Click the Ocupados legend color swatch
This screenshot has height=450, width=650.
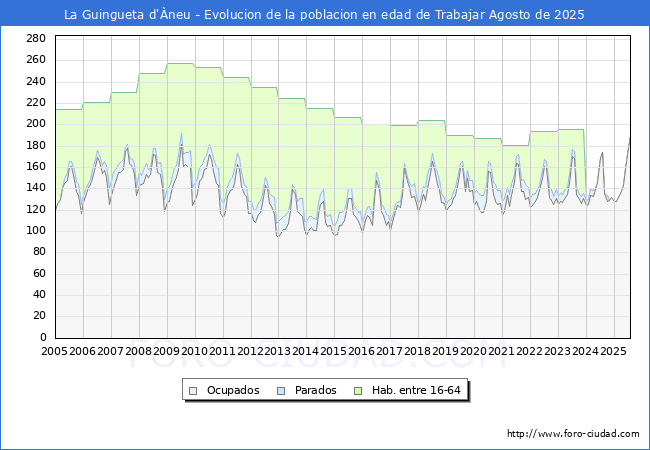193,391
